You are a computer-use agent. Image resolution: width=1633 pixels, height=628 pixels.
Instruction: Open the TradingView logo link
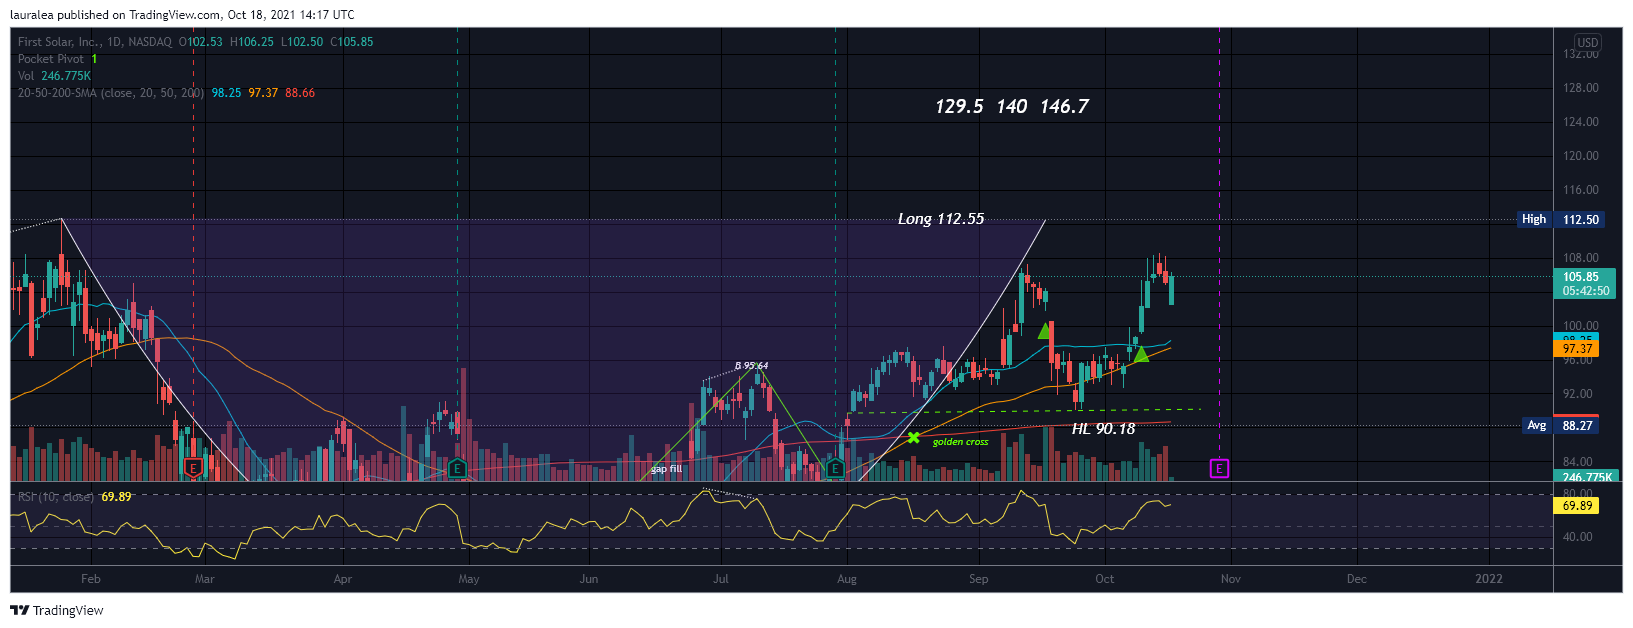pyautogui.click(x=57, y=610)
